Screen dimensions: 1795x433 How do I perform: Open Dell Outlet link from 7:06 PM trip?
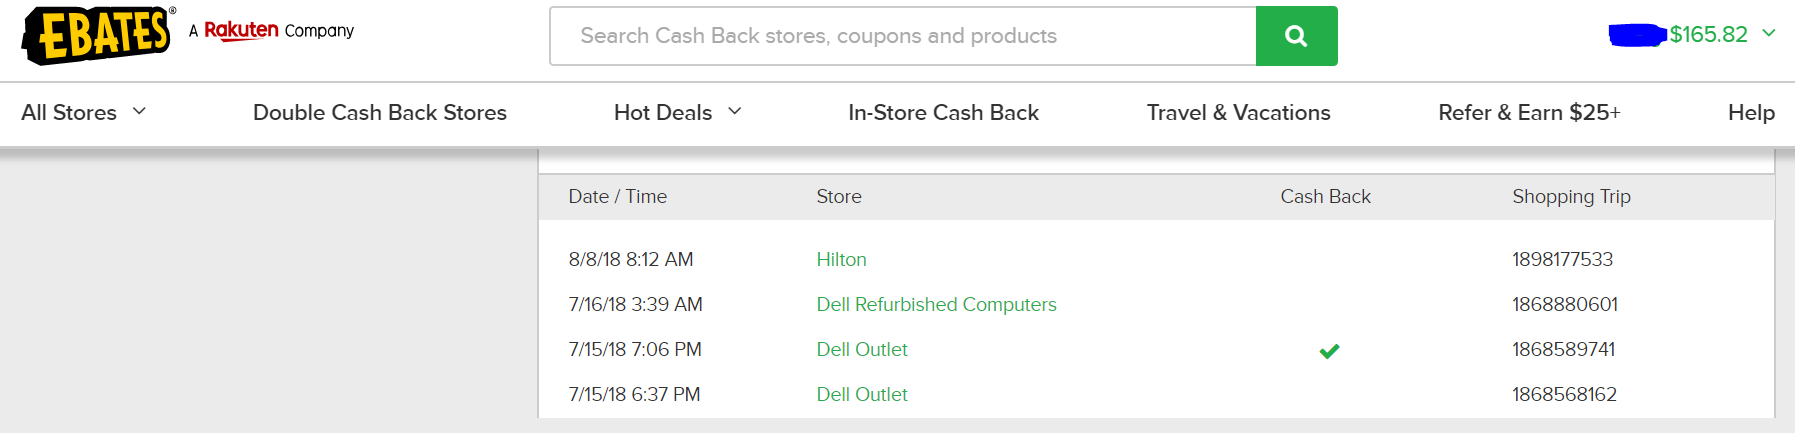862,349
